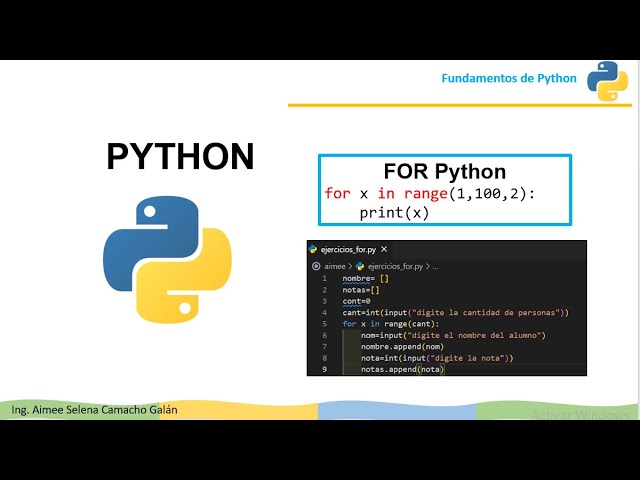Click line number 5 in gutter

pos(324,324)
